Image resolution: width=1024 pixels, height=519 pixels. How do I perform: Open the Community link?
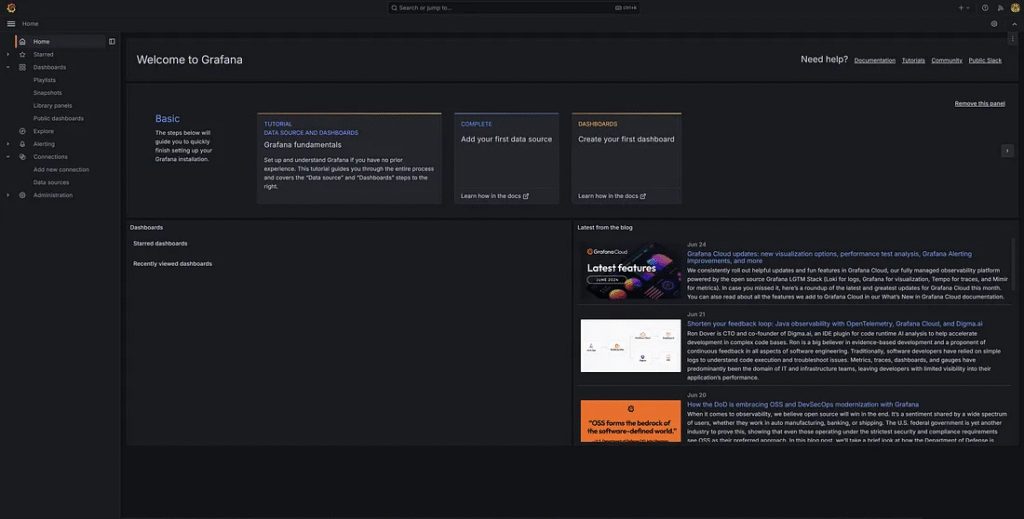click(x=946, y=60)
